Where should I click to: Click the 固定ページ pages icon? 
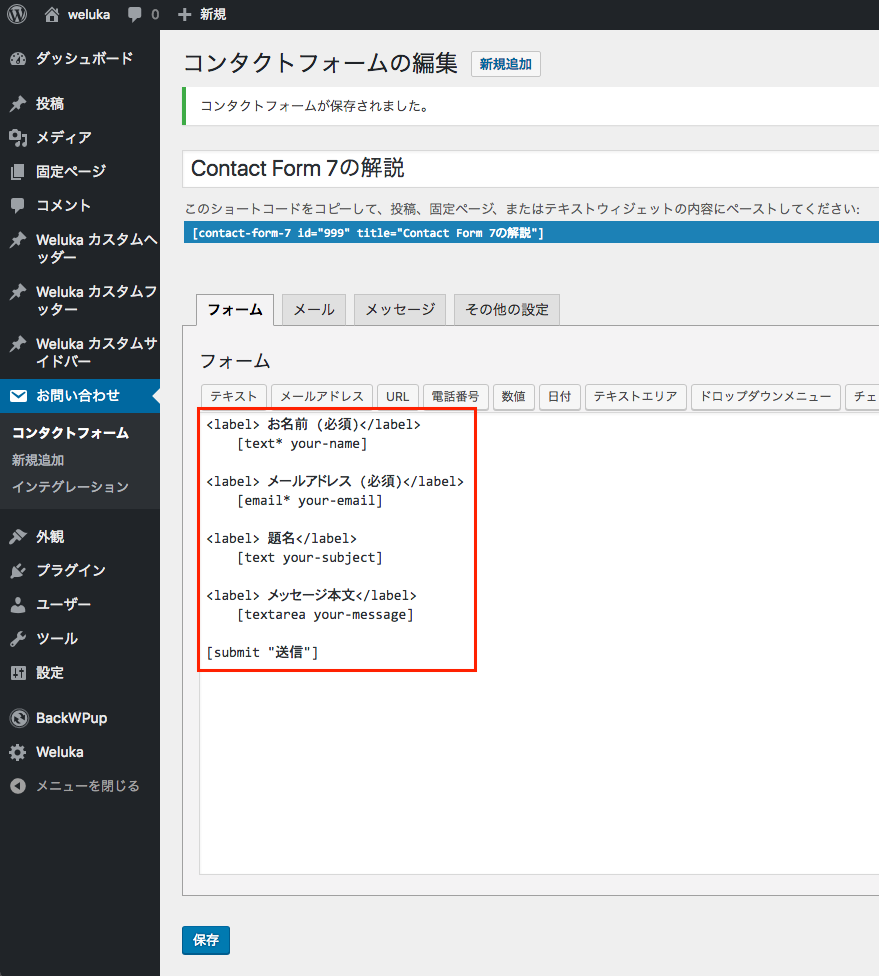[x=18, y=172]
